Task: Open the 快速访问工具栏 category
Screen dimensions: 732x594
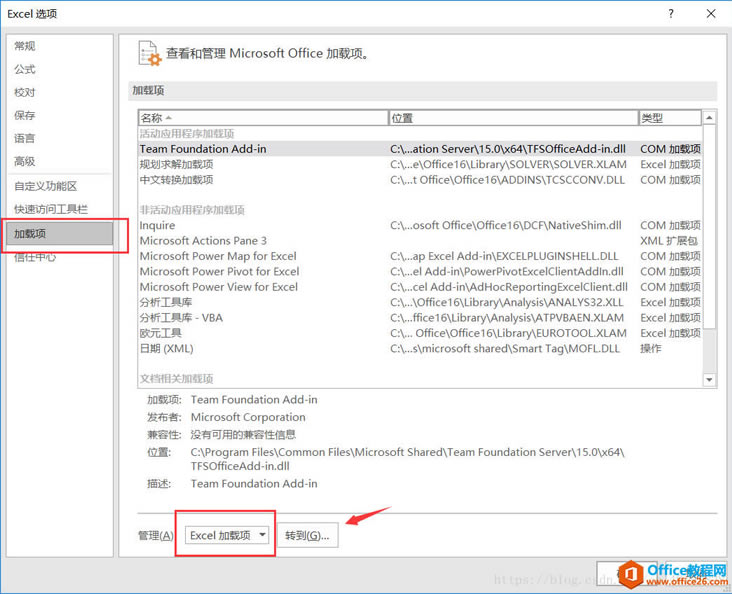Action: coord(51,209)
